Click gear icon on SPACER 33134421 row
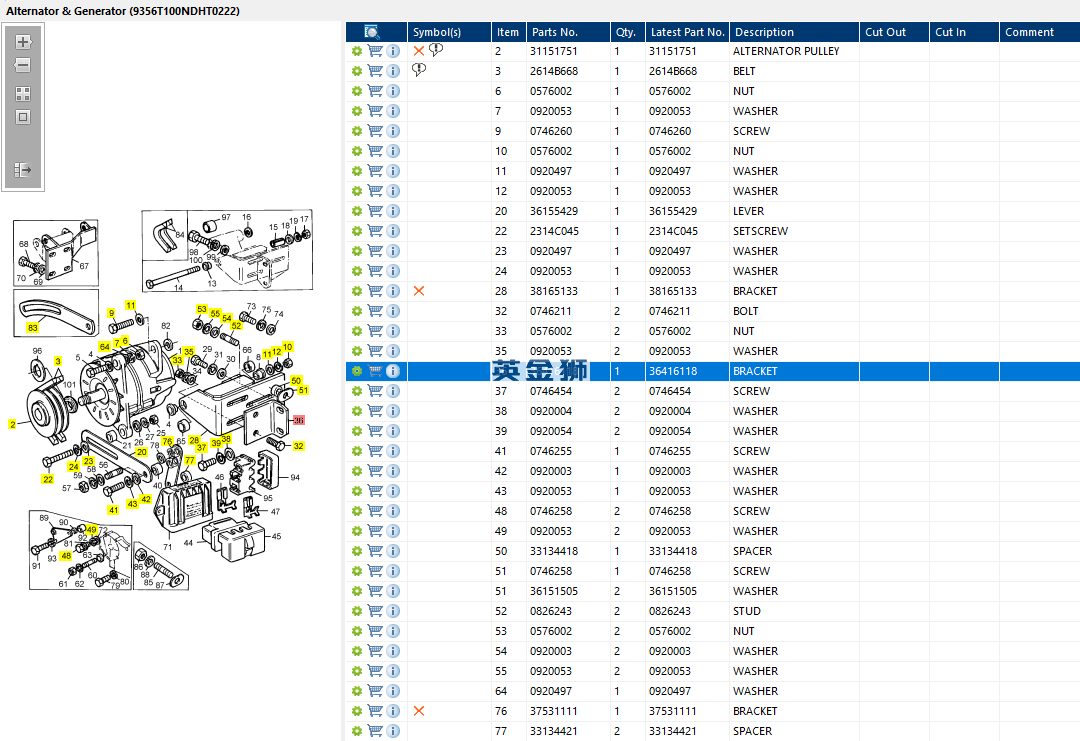 coord(357,731)
